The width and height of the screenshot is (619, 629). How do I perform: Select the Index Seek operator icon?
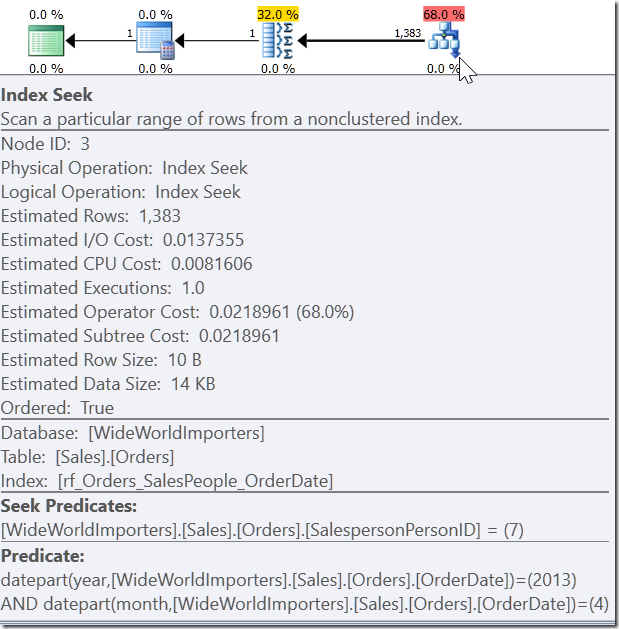coord(443,42)
